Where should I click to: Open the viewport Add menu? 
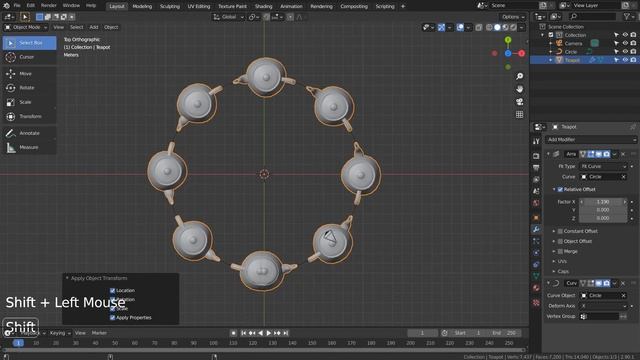click(94, 27)
